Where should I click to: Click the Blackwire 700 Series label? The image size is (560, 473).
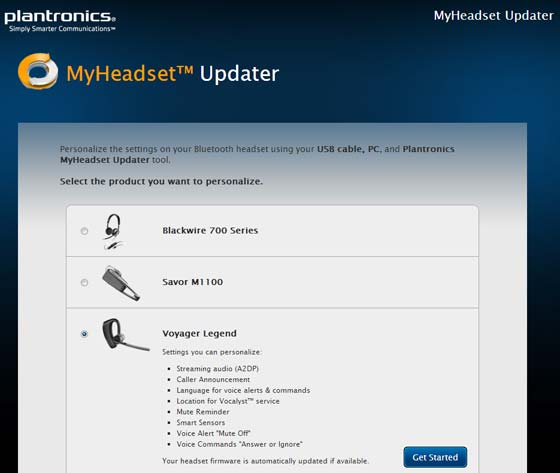tap(210, 230)
